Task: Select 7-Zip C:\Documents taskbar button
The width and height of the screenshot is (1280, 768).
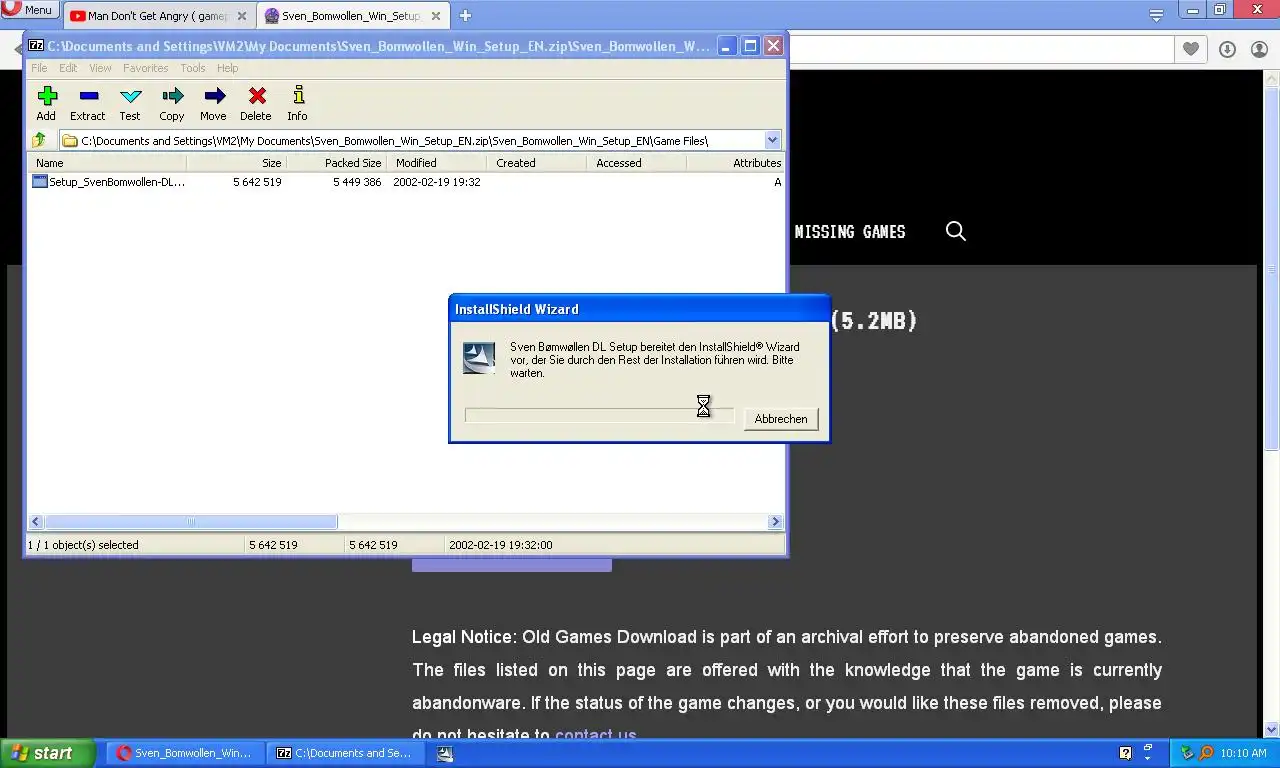Action: click(346, 753)
